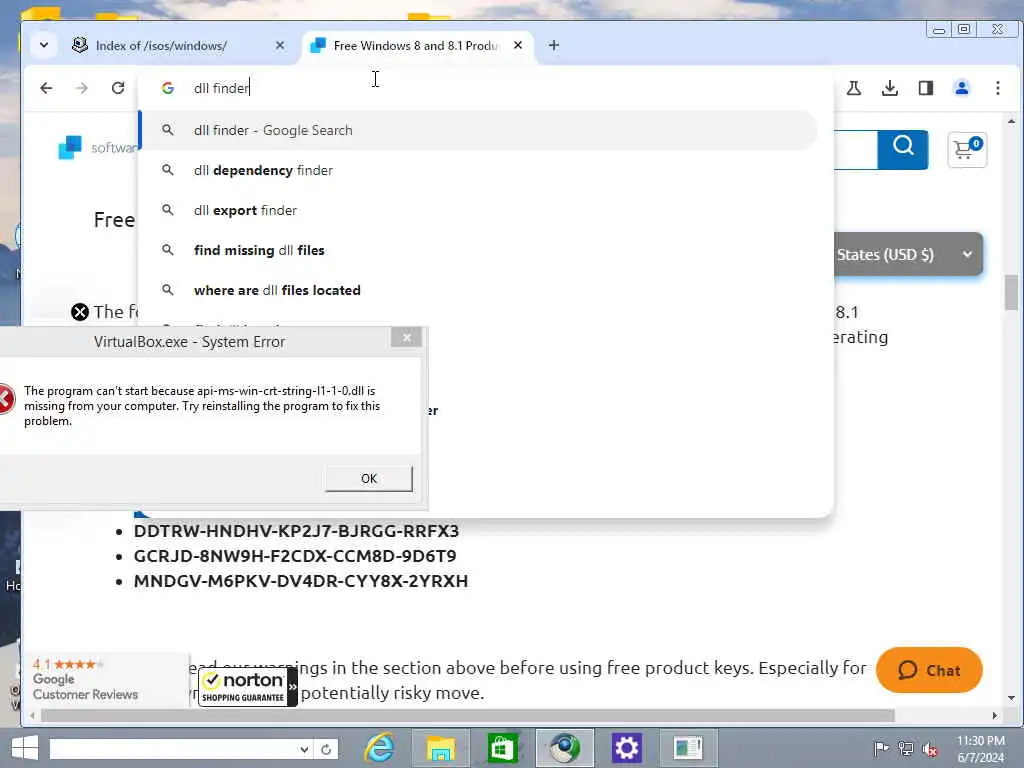Click the address bar with dll finder

pos(487,88)
